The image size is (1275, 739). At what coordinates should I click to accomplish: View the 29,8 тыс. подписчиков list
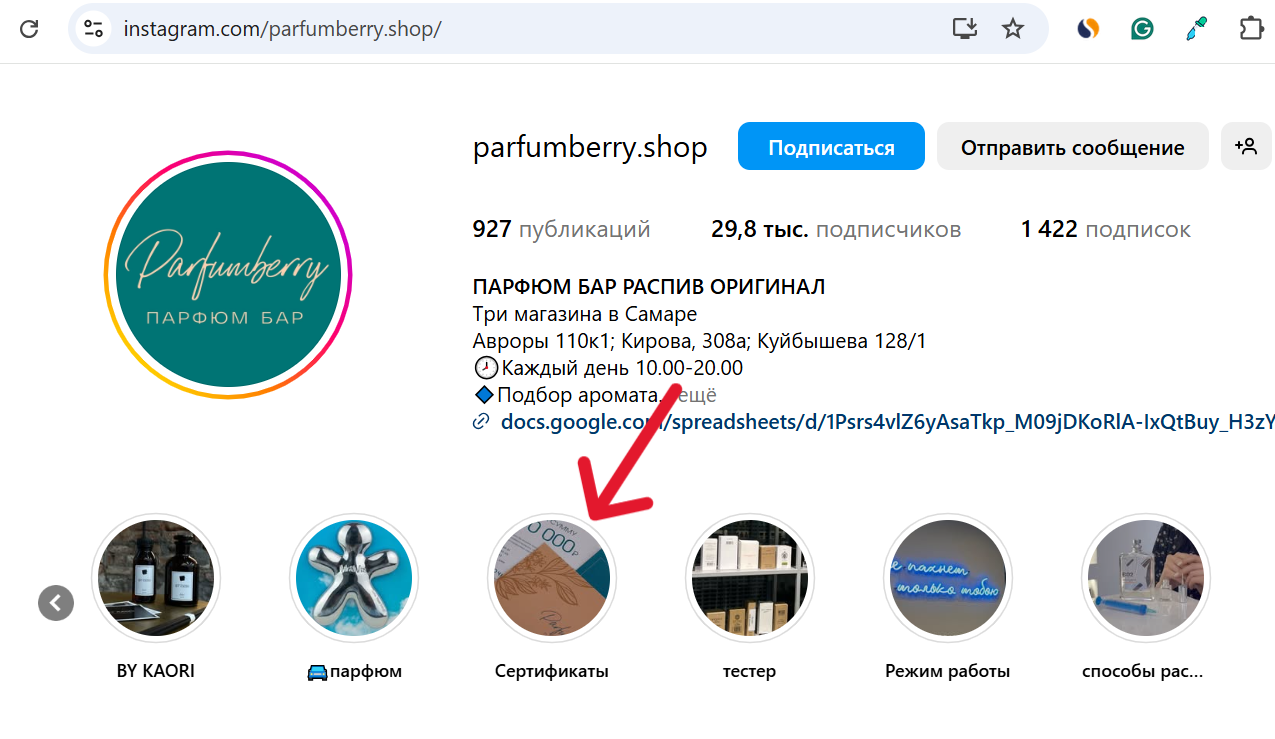pos(836,229)
